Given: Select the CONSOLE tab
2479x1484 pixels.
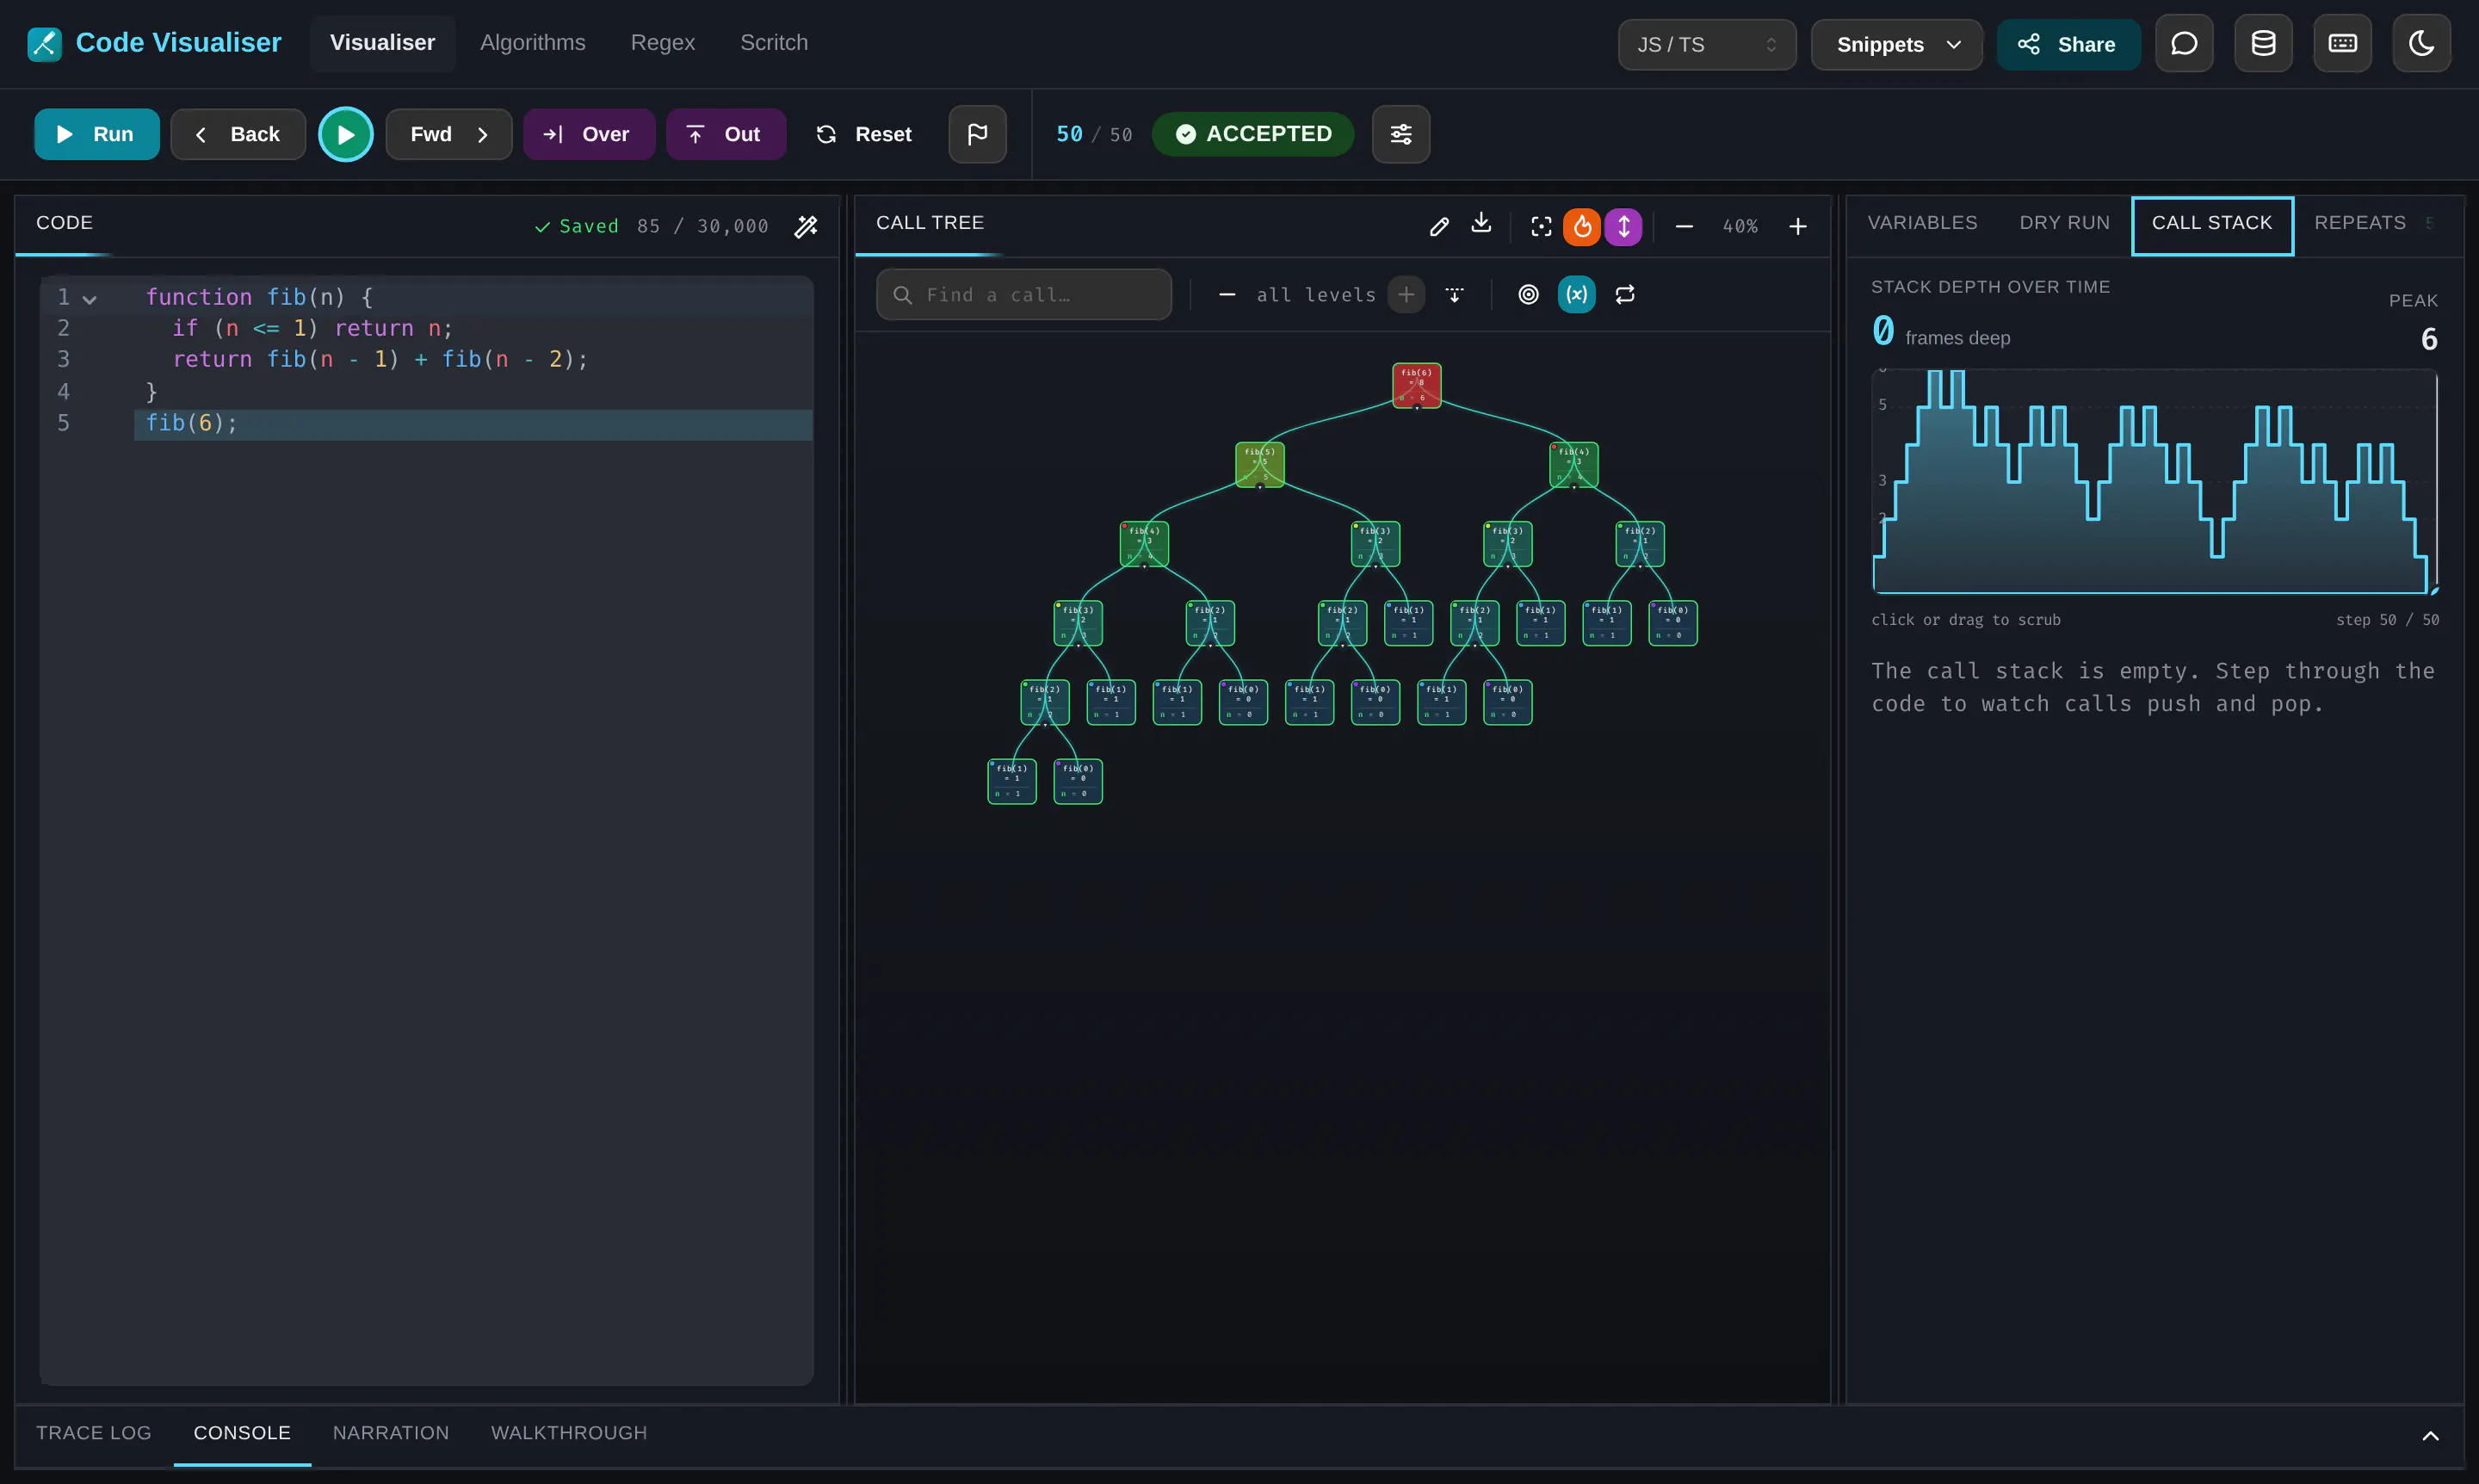Looking at the screenshot, I should pyautogui.click(x=242, y=1433).
